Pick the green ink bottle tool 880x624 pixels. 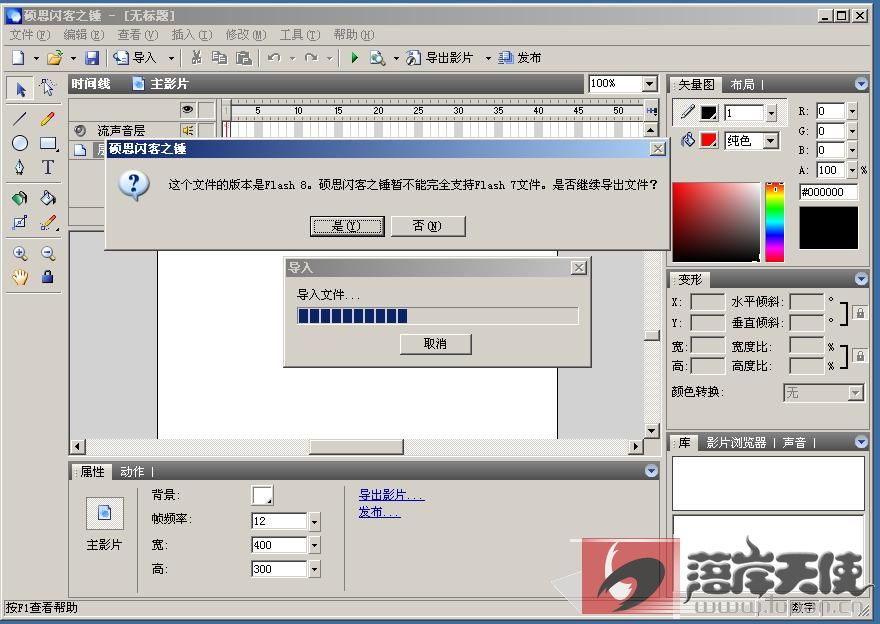[x=20, y=198]
